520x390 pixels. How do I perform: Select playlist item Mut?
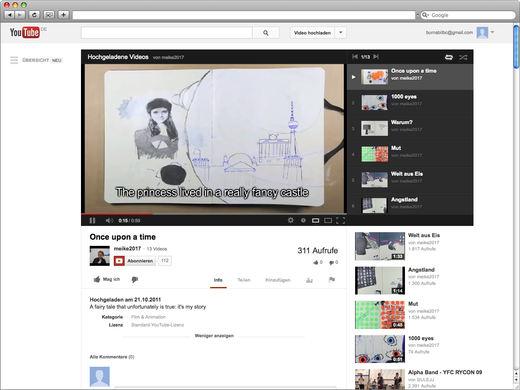click(x=410, y=154)
